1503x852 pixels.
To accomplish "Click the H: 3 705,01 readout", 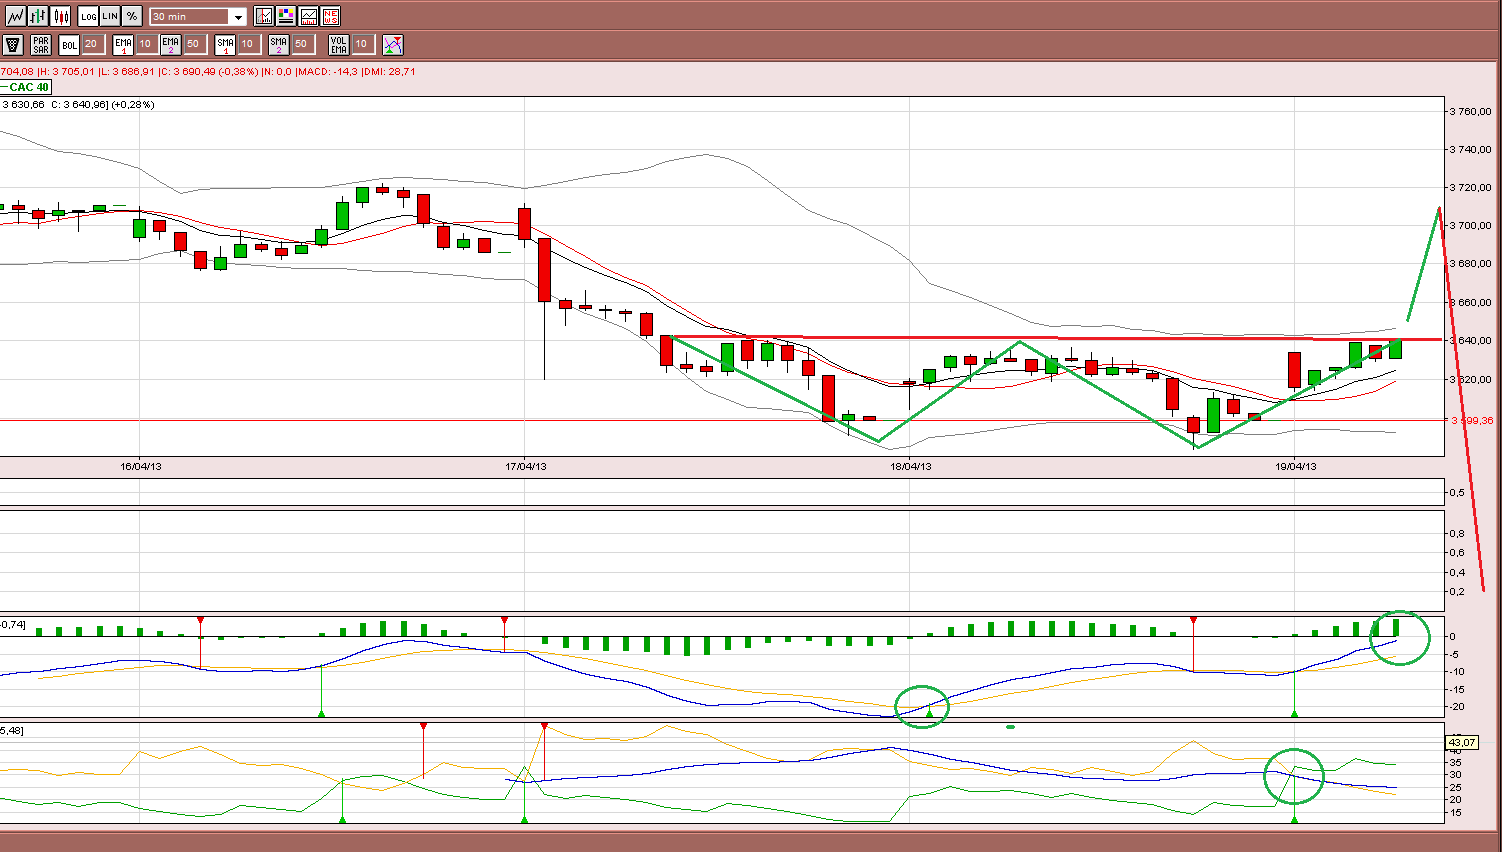I will coord(68,71).
